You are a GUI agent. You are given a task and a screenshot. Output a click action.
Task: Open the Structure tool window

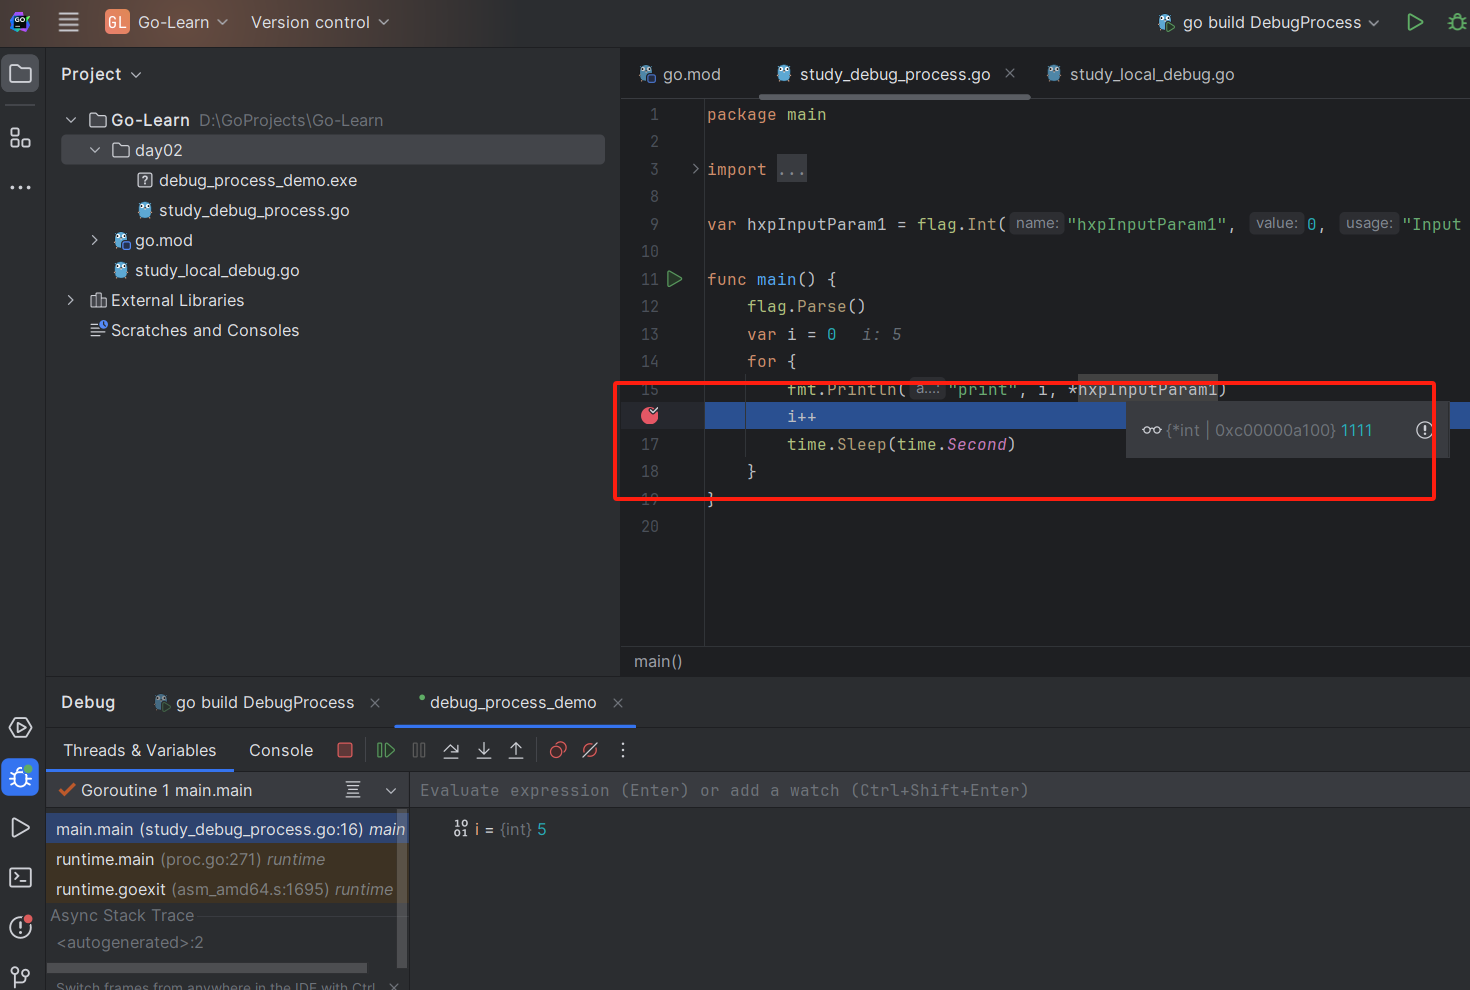click(x=20, y=138)
